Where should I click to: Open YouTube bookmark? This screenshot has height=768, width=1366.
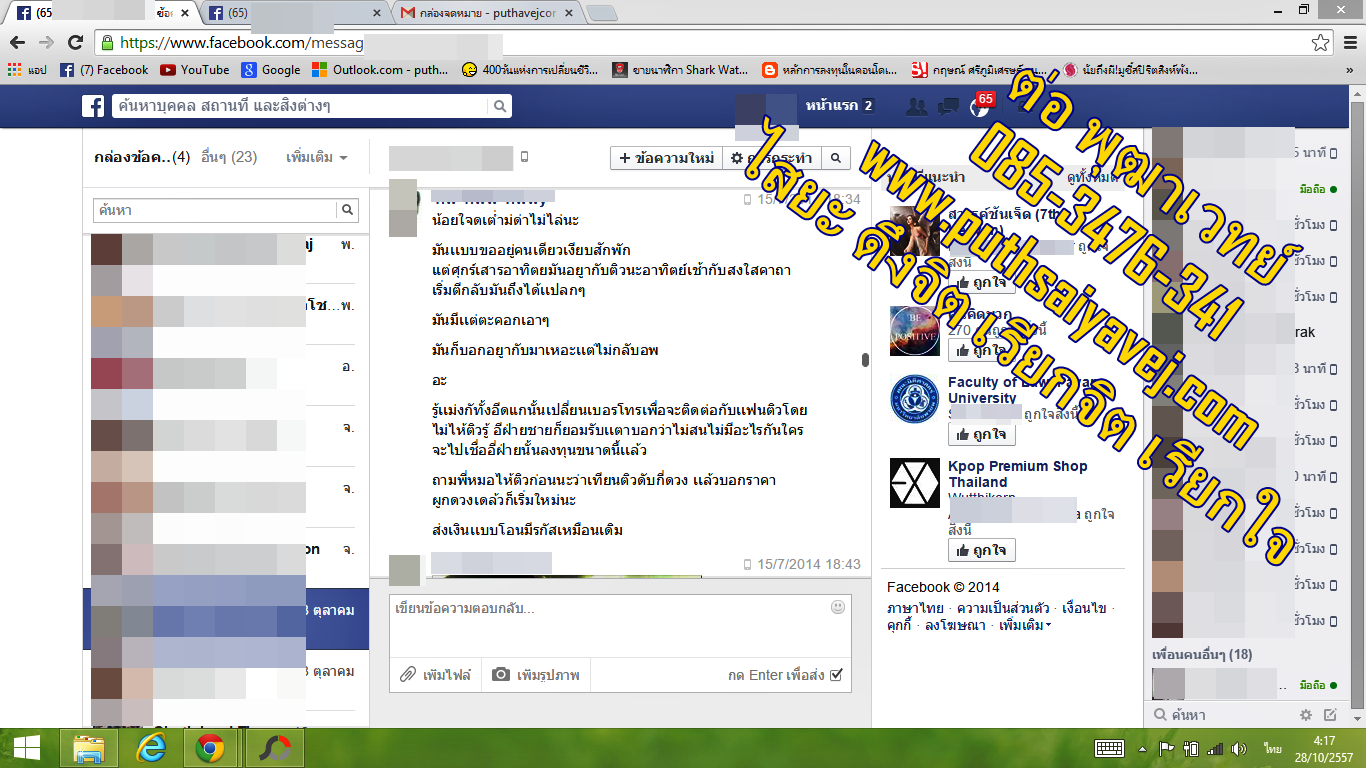195,70
